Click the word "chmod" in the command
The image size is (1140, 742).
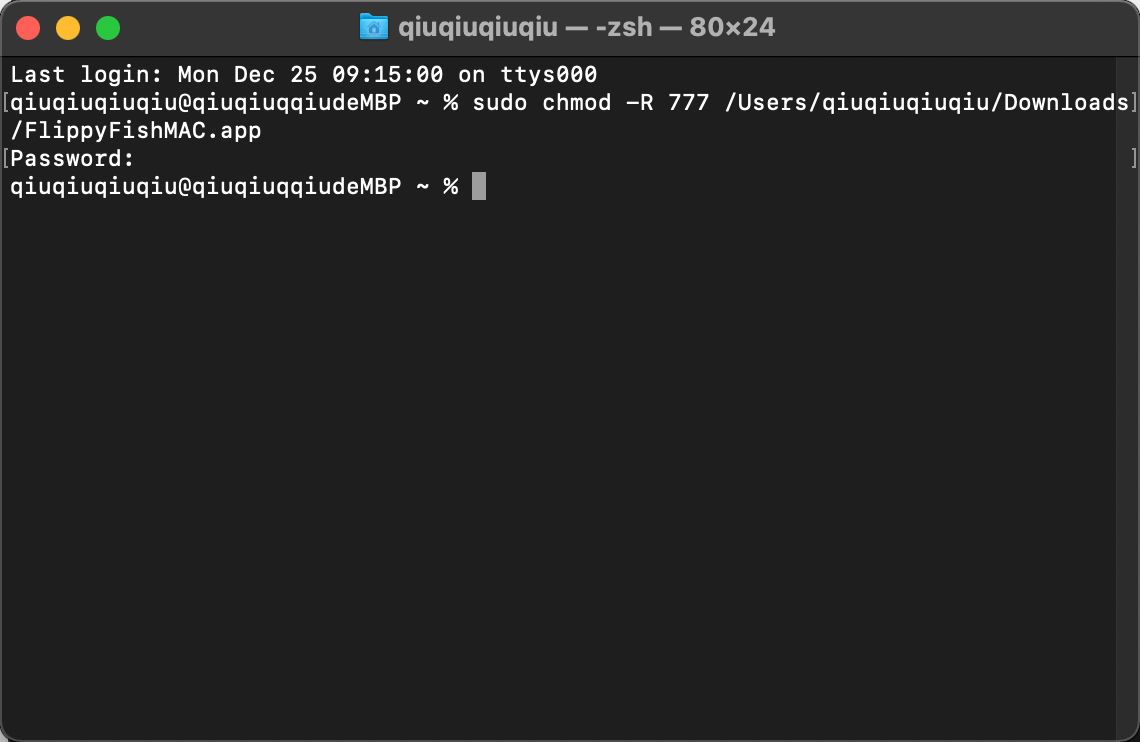[x=577, y=102]
